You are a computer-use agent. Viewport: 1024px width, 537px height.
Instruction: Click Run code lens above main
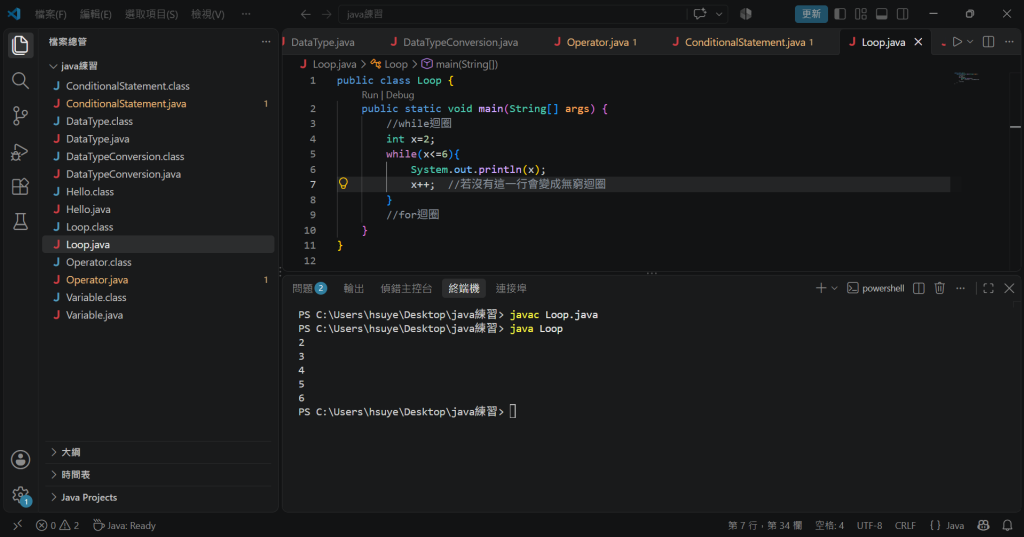click(x=370, y=95)
